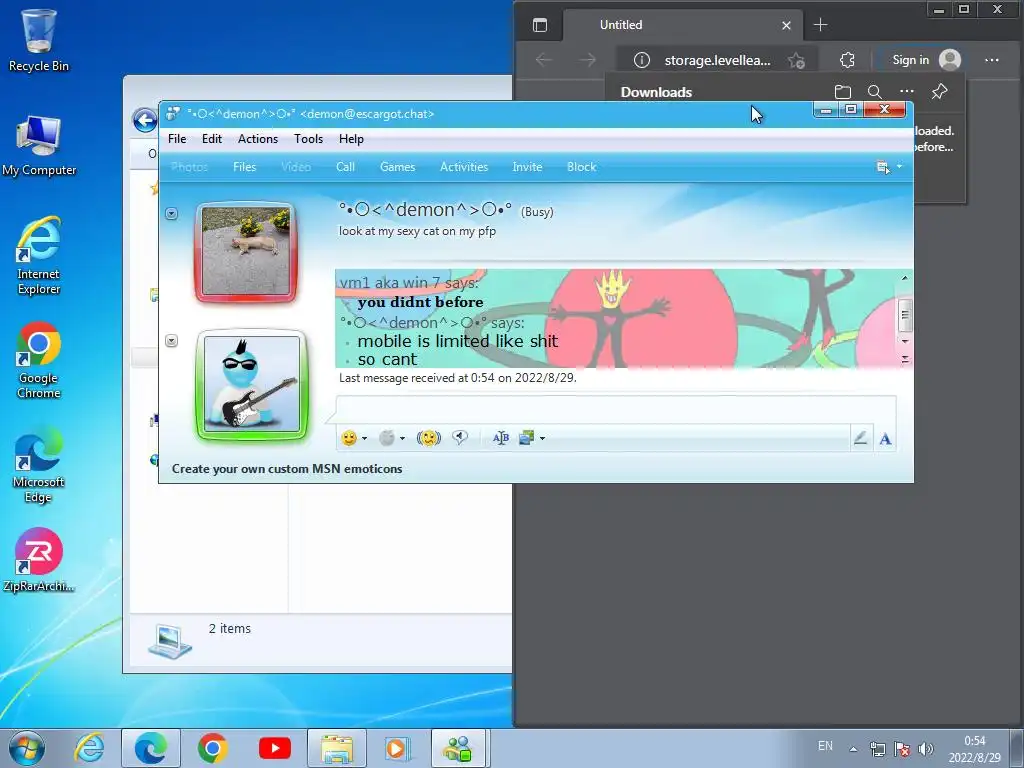This screenshot has width=1024, height=768.
Task: Open the Edge Downloads folder icon
Action: (x=842, y=92)
